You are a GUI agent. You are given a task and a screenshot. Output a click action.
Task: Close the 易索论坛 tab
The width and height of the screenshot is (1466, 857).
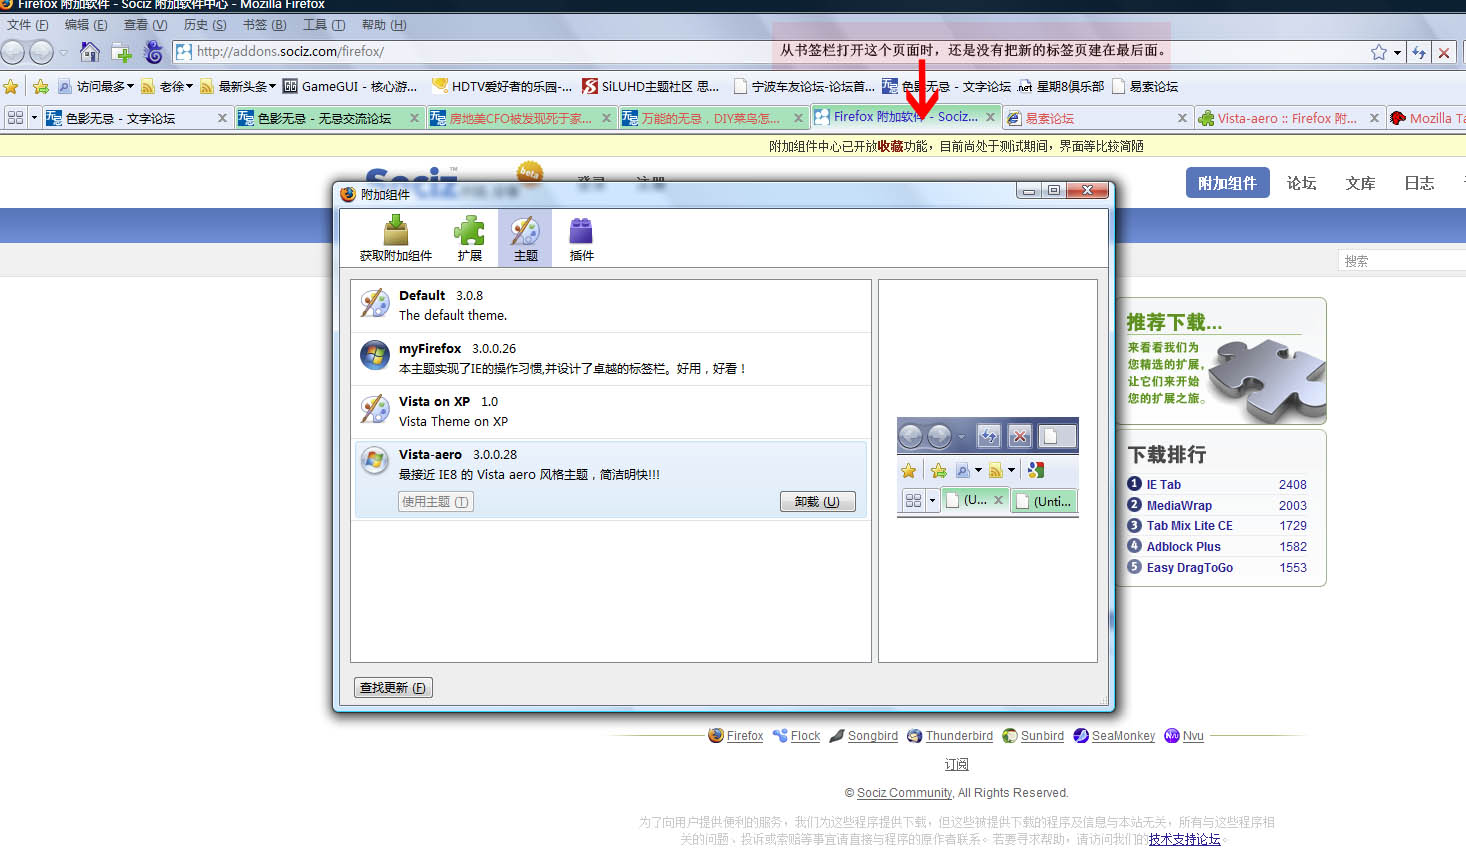click(x=1182, y=118)
